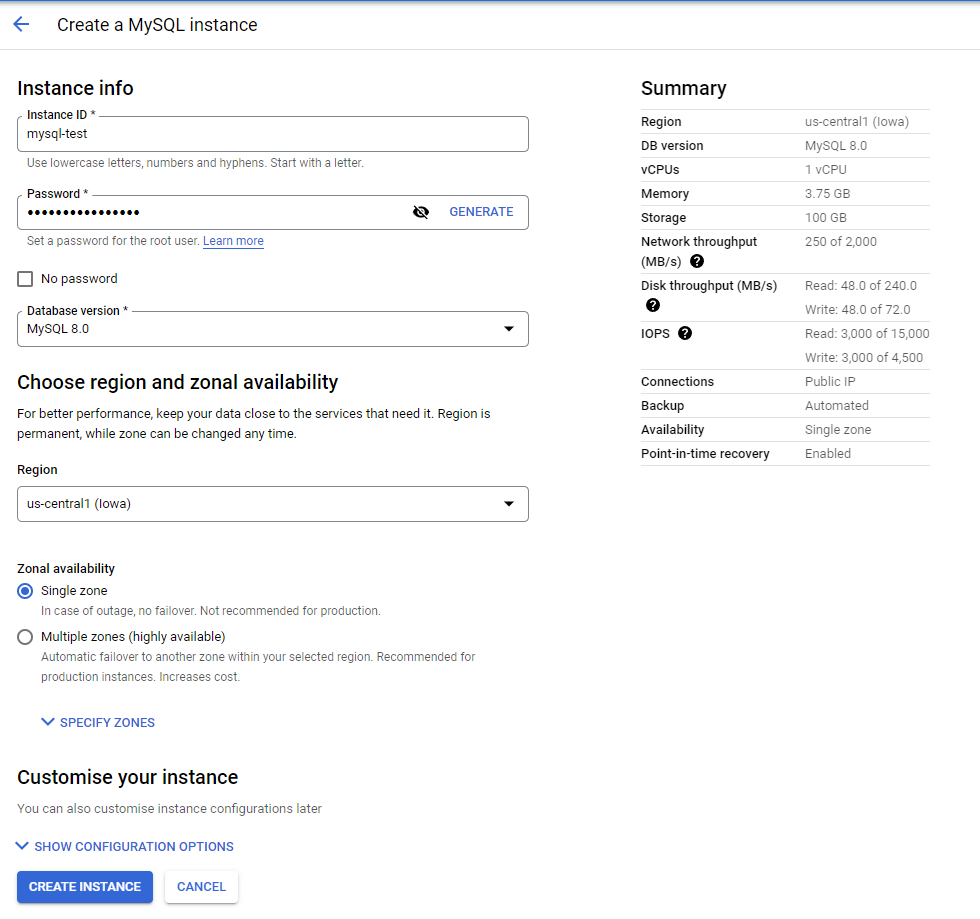Toggle password visibility eye icon
980x919 pixels.
tap(421, 212)
